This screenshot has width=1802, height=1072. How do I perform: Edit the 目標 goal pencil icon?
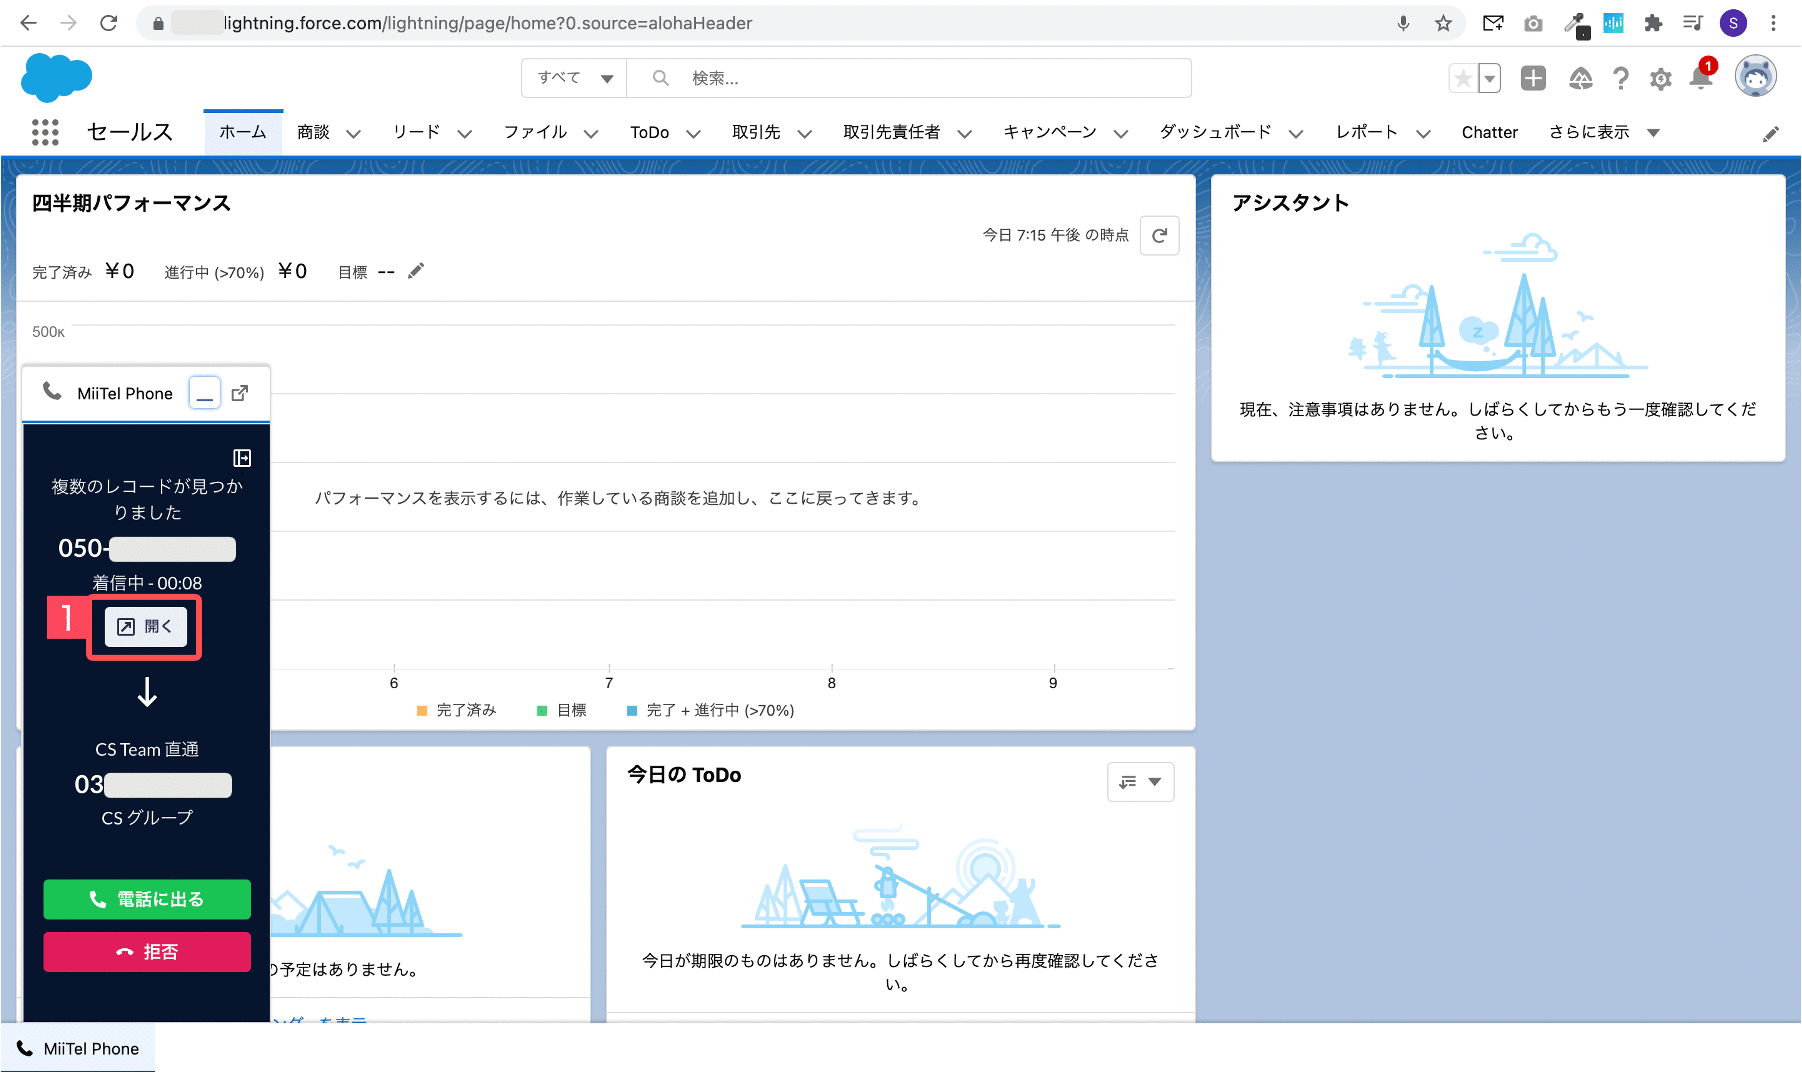pyautogui.click(x=416, y=271)
